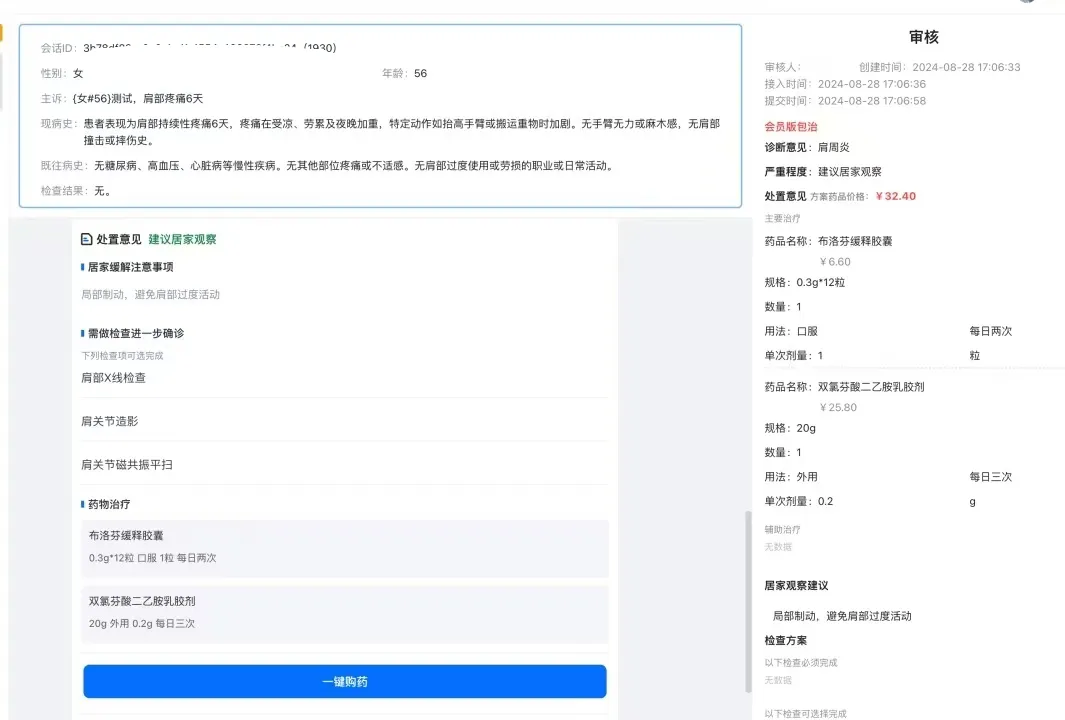Click the 需做检查进一步确诊 section marker
The image size is (1065, 720).
pyautogui.click(x=84, y=332)
